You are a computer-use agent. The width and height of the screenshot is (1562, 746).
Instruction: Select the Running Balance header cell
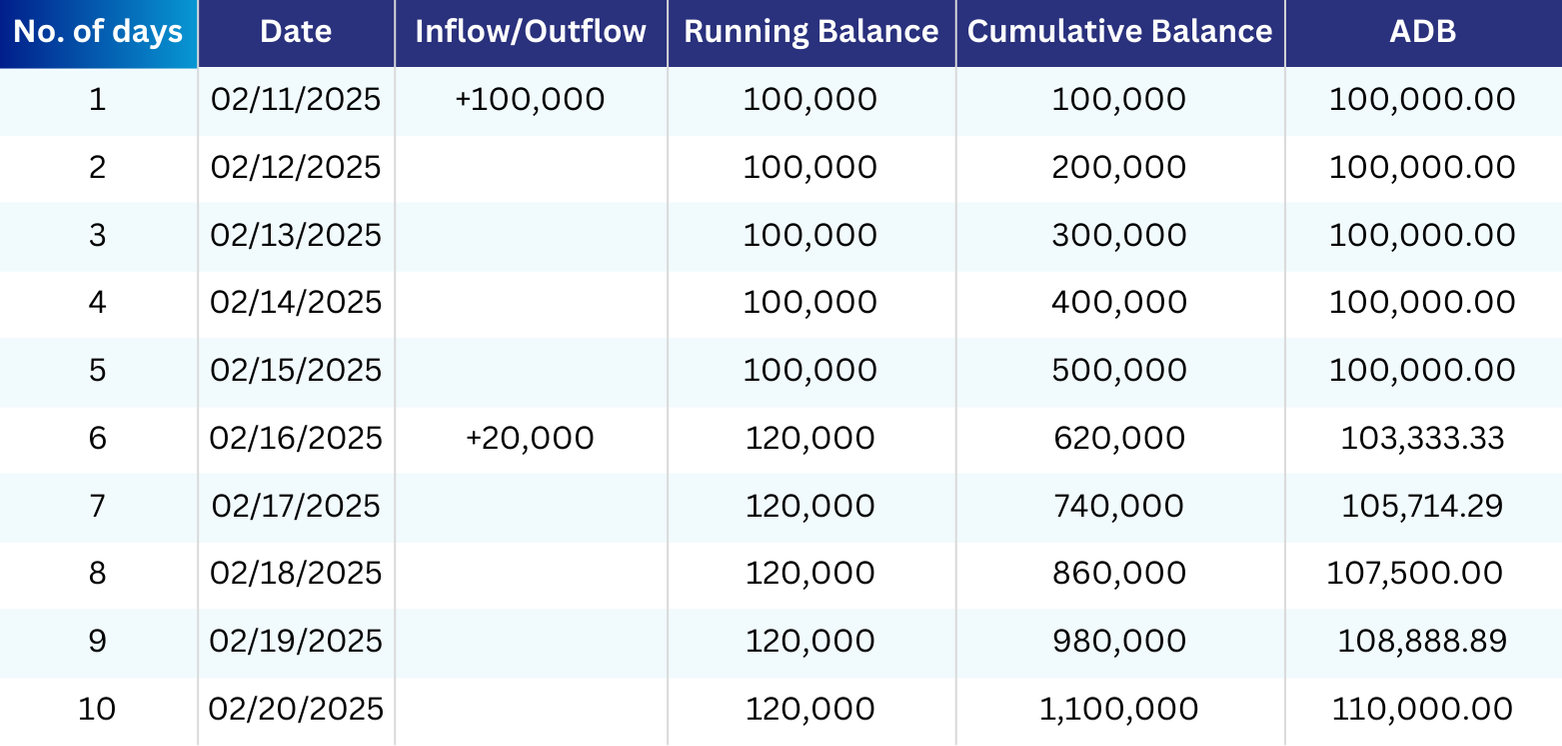pyautogui.click(x=811, y=32)
